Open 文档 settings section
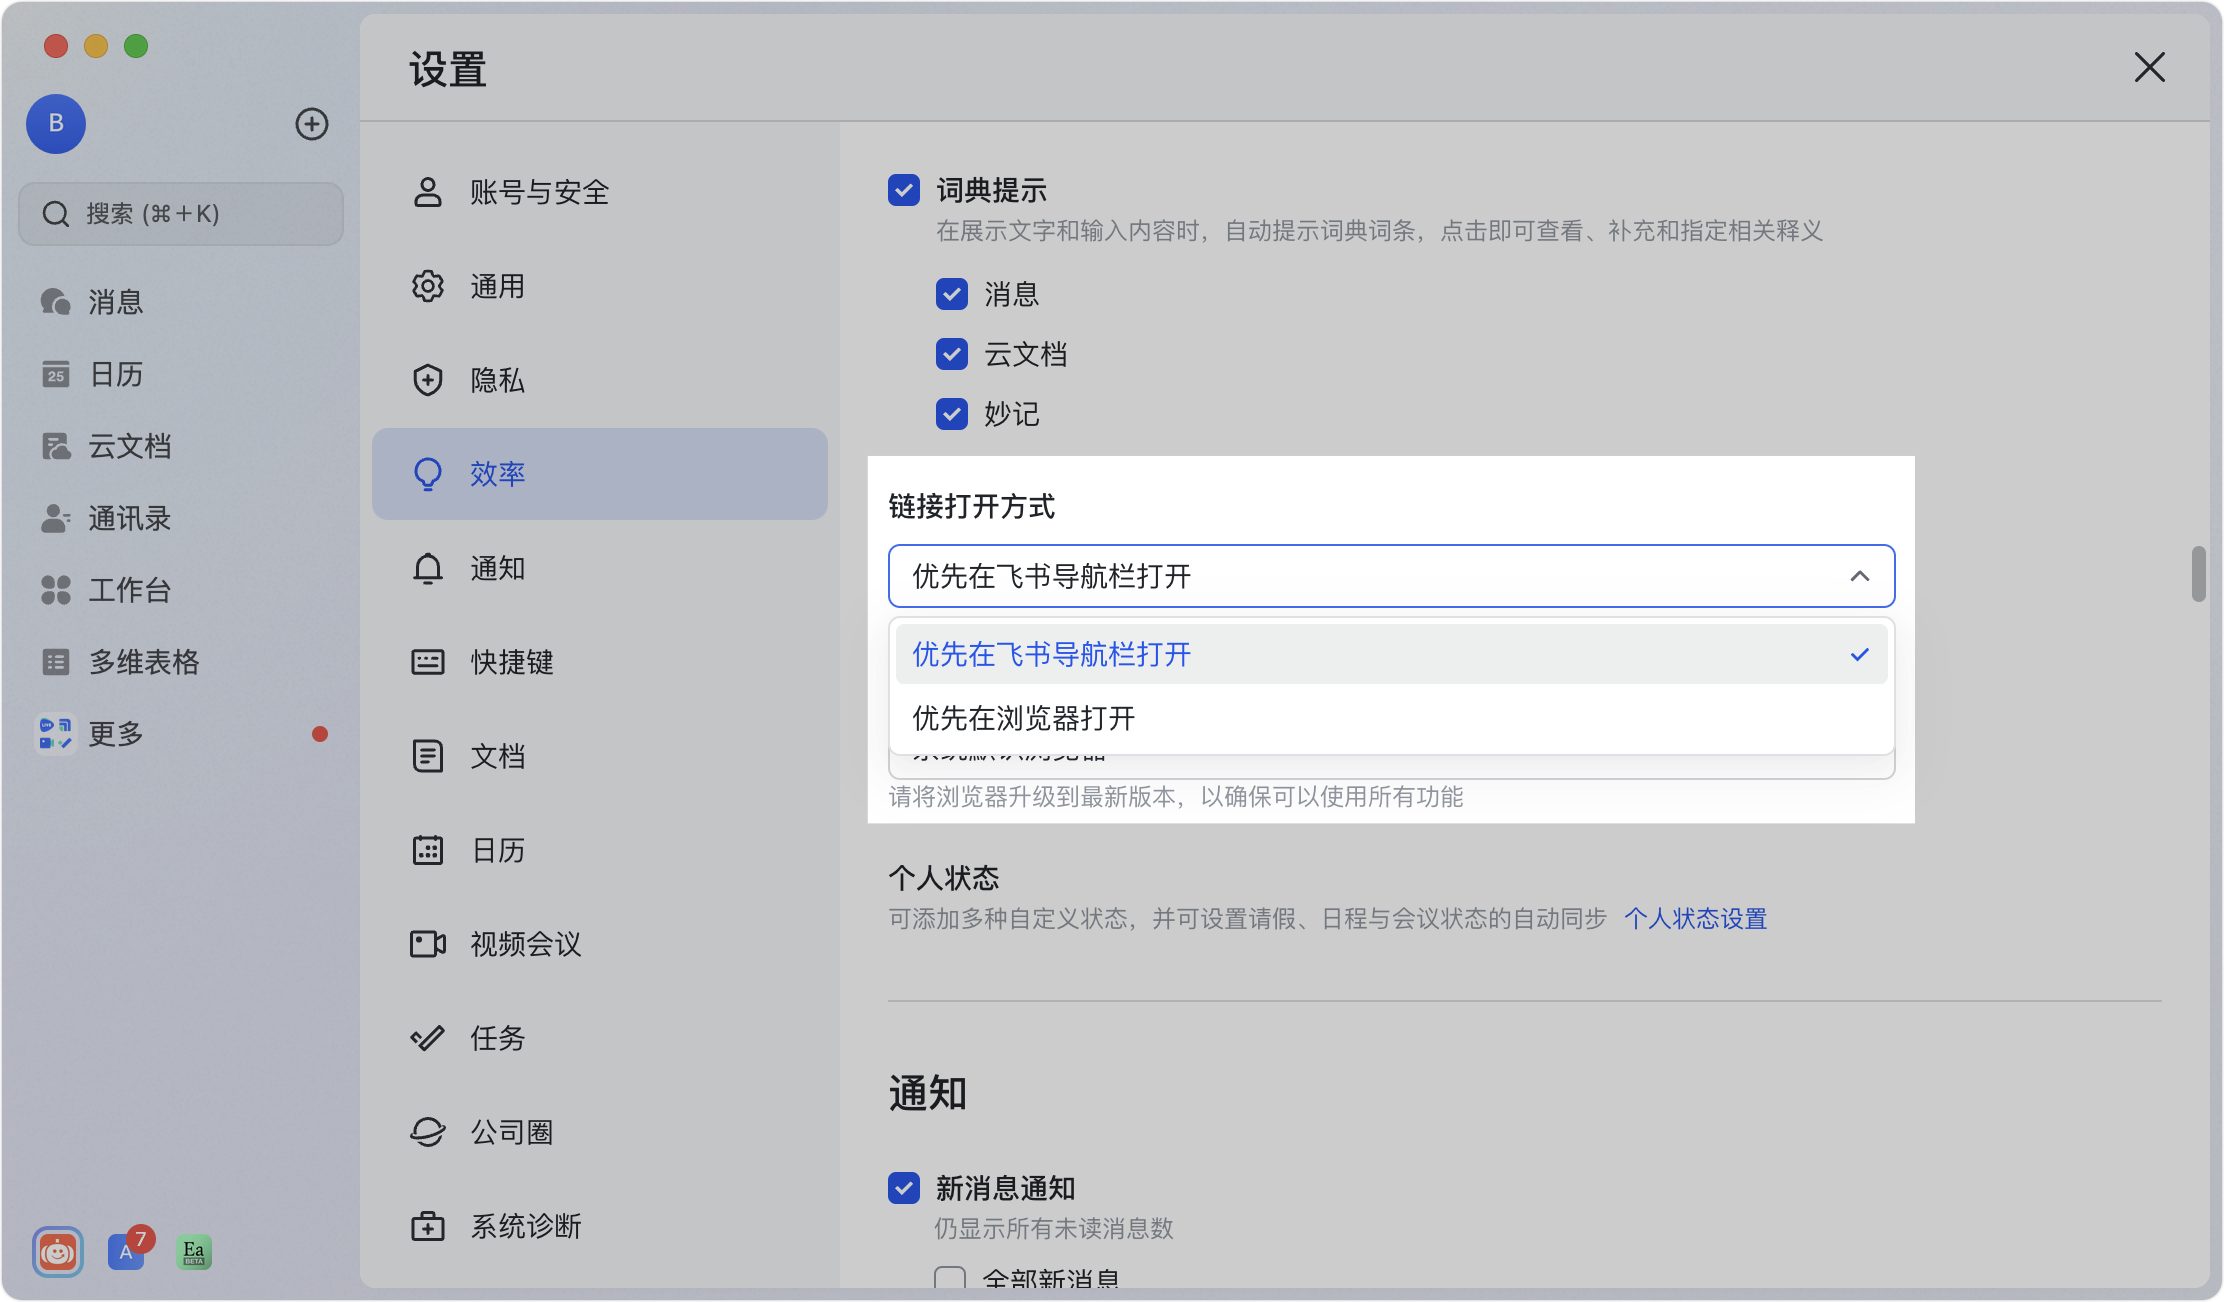This screenshot has height=1302, width=2224. (600, 756)
